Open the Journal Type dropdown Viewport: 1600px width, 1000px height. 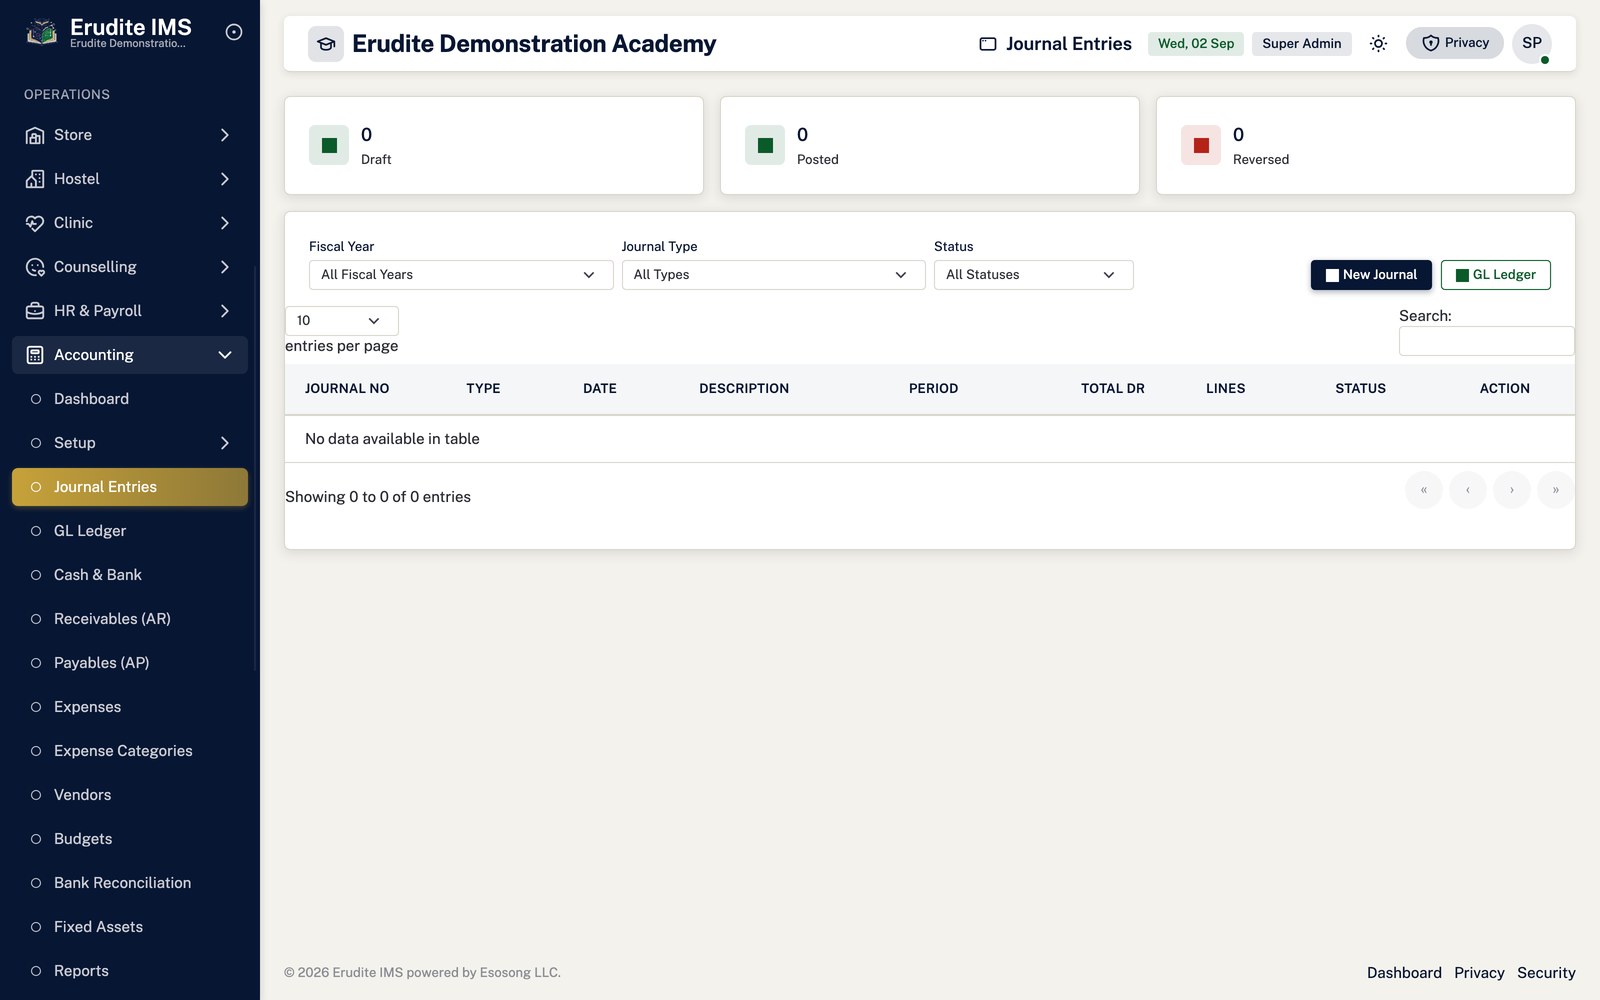773,275
